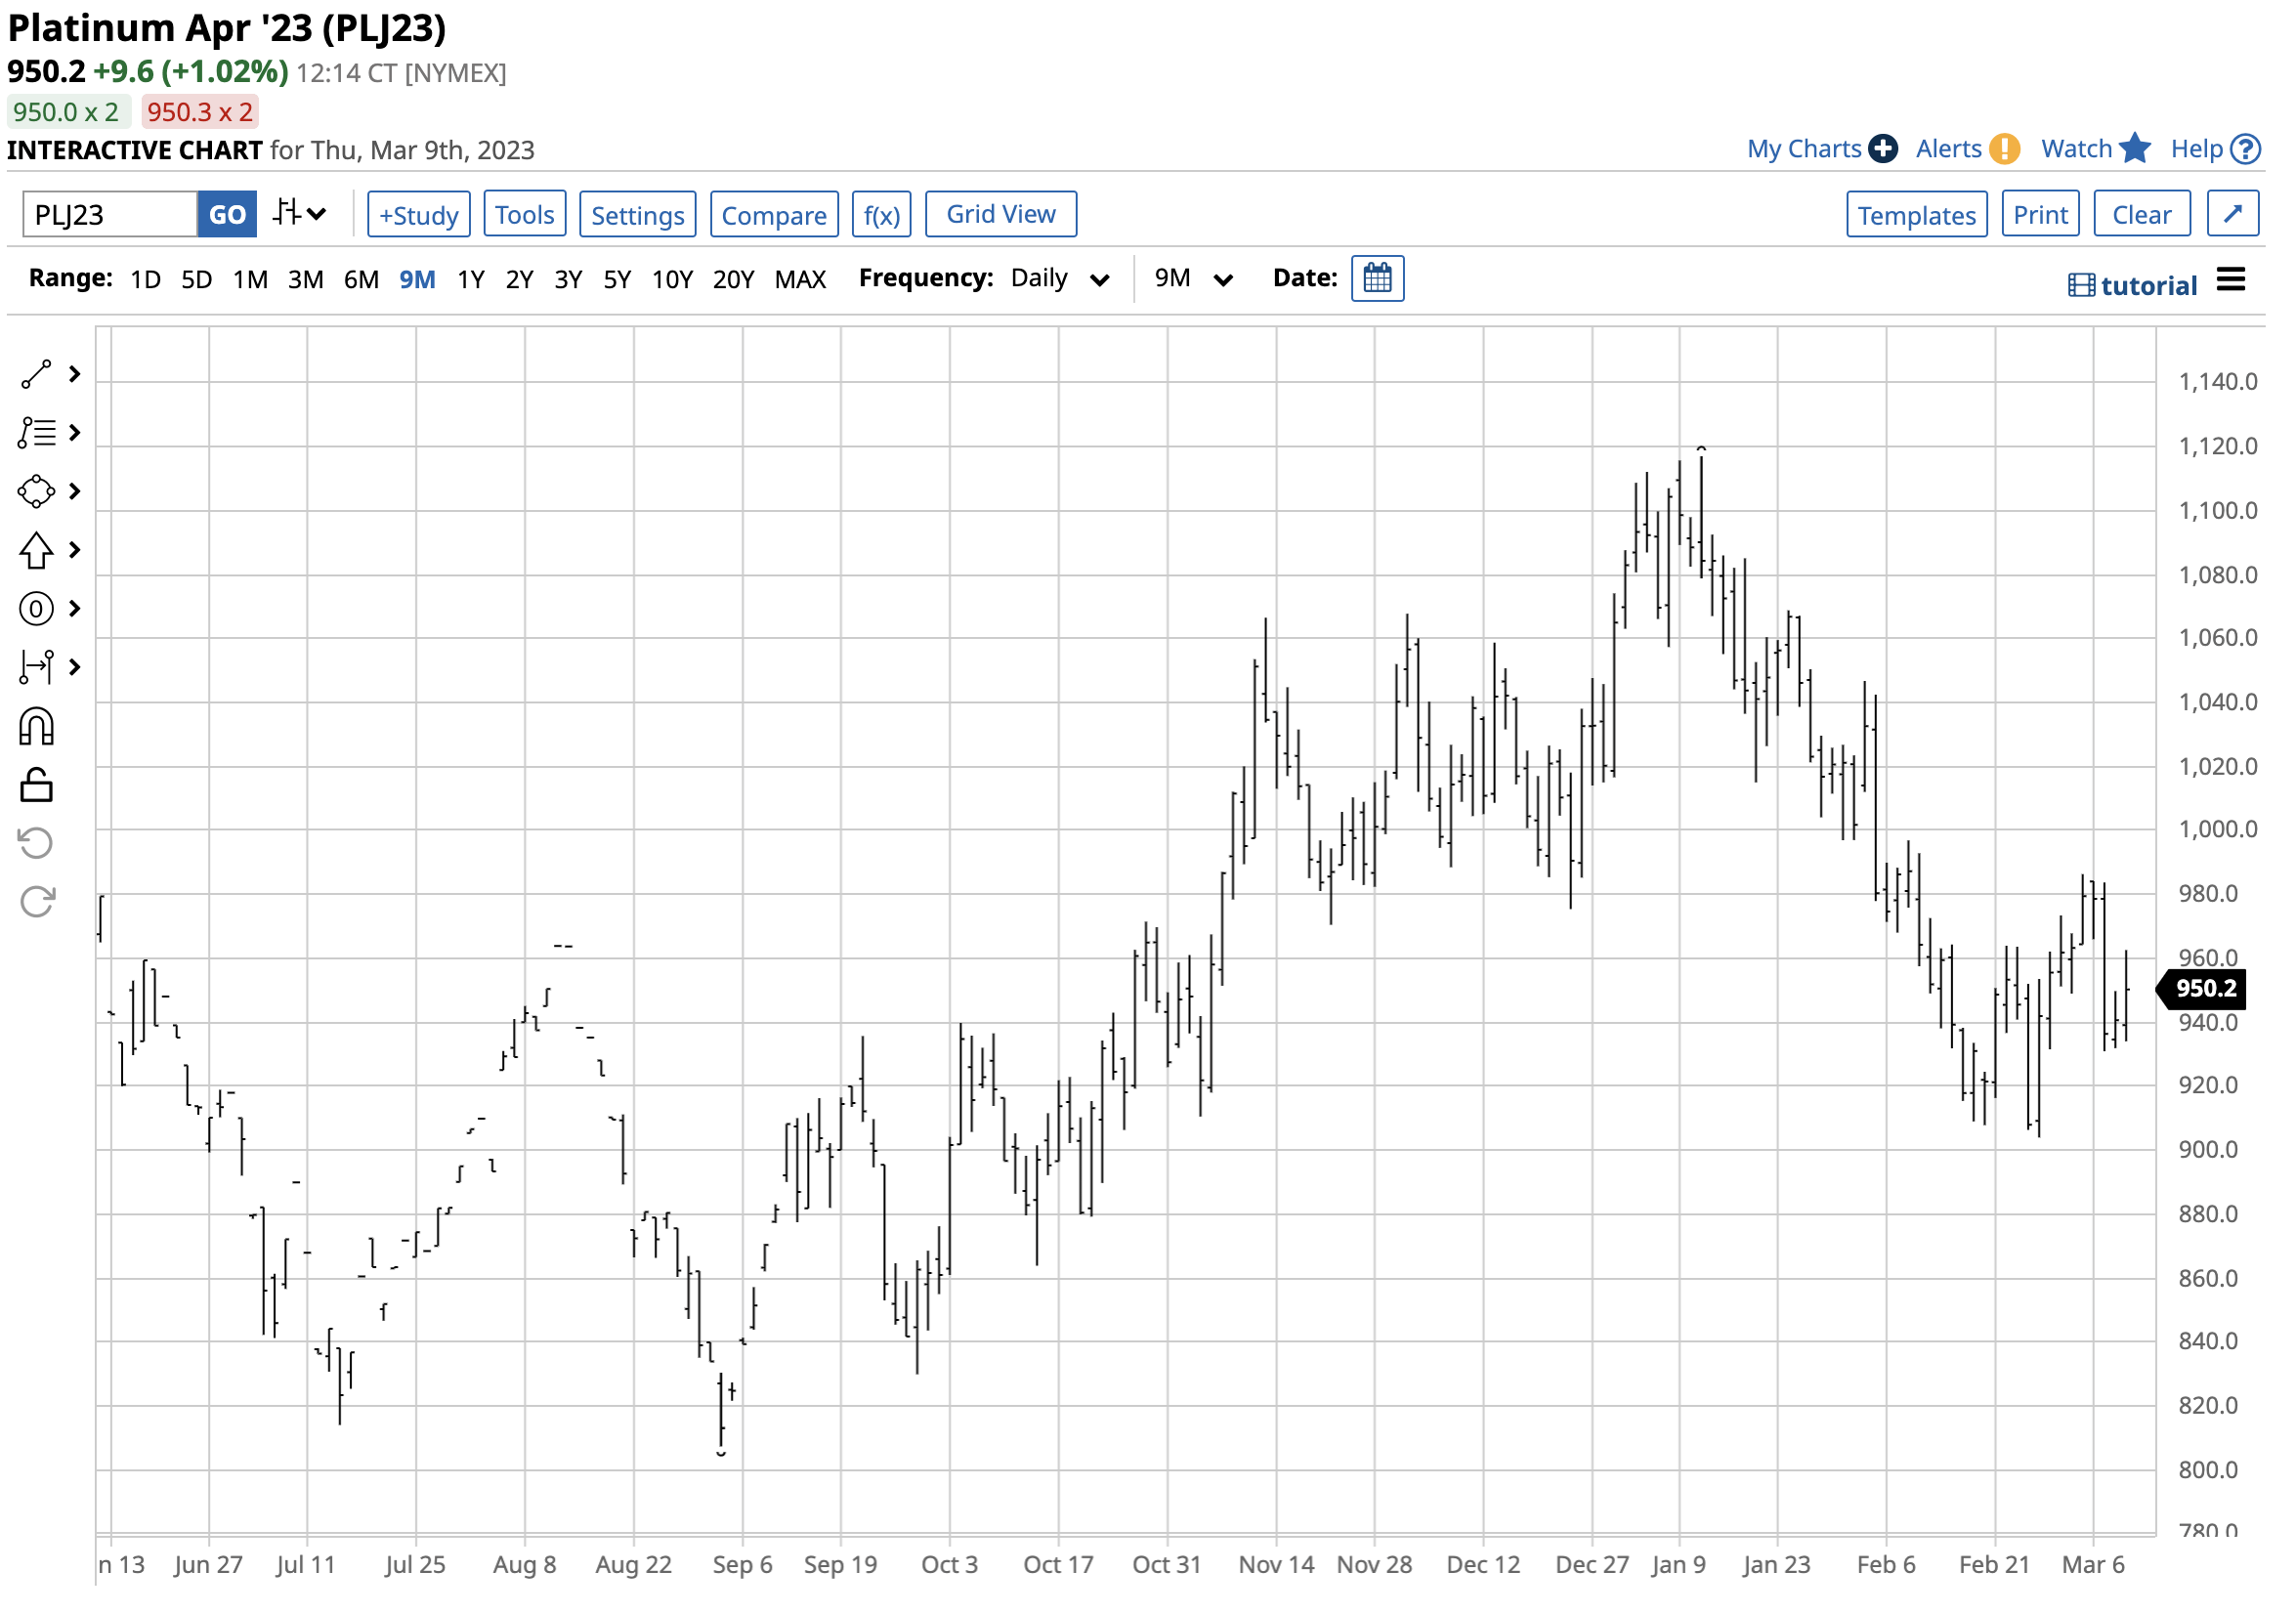Set range to 1Y
This screenshot has width=2296, height=1614.
click(x=471, y=280)
